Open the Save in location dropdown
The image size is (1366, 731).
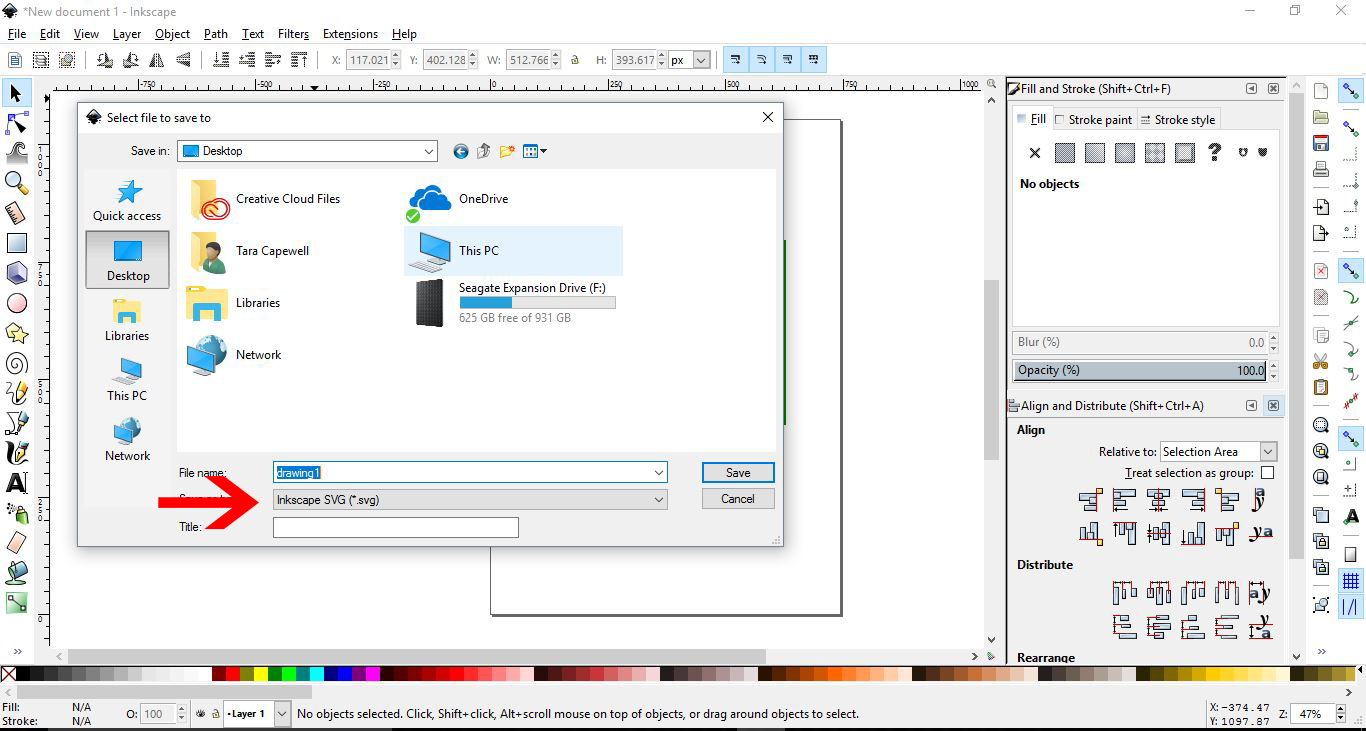[430, 151]
